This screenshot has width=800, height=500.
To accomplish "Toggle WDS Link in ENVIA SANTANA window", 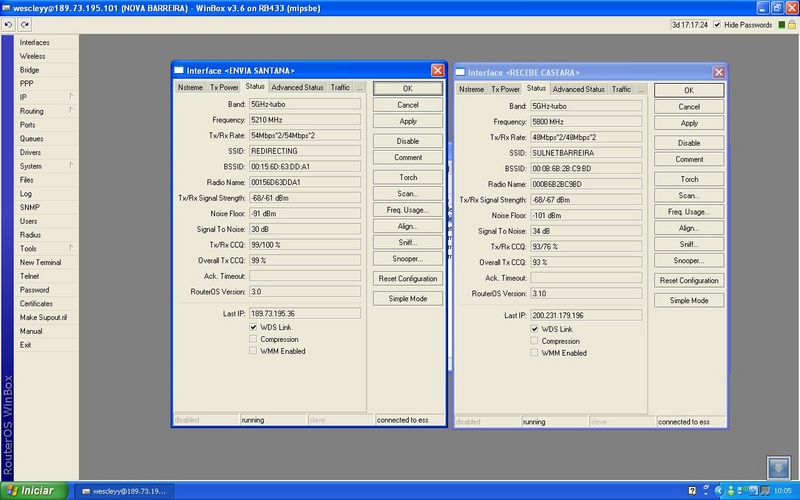I will tap(253, 327).
